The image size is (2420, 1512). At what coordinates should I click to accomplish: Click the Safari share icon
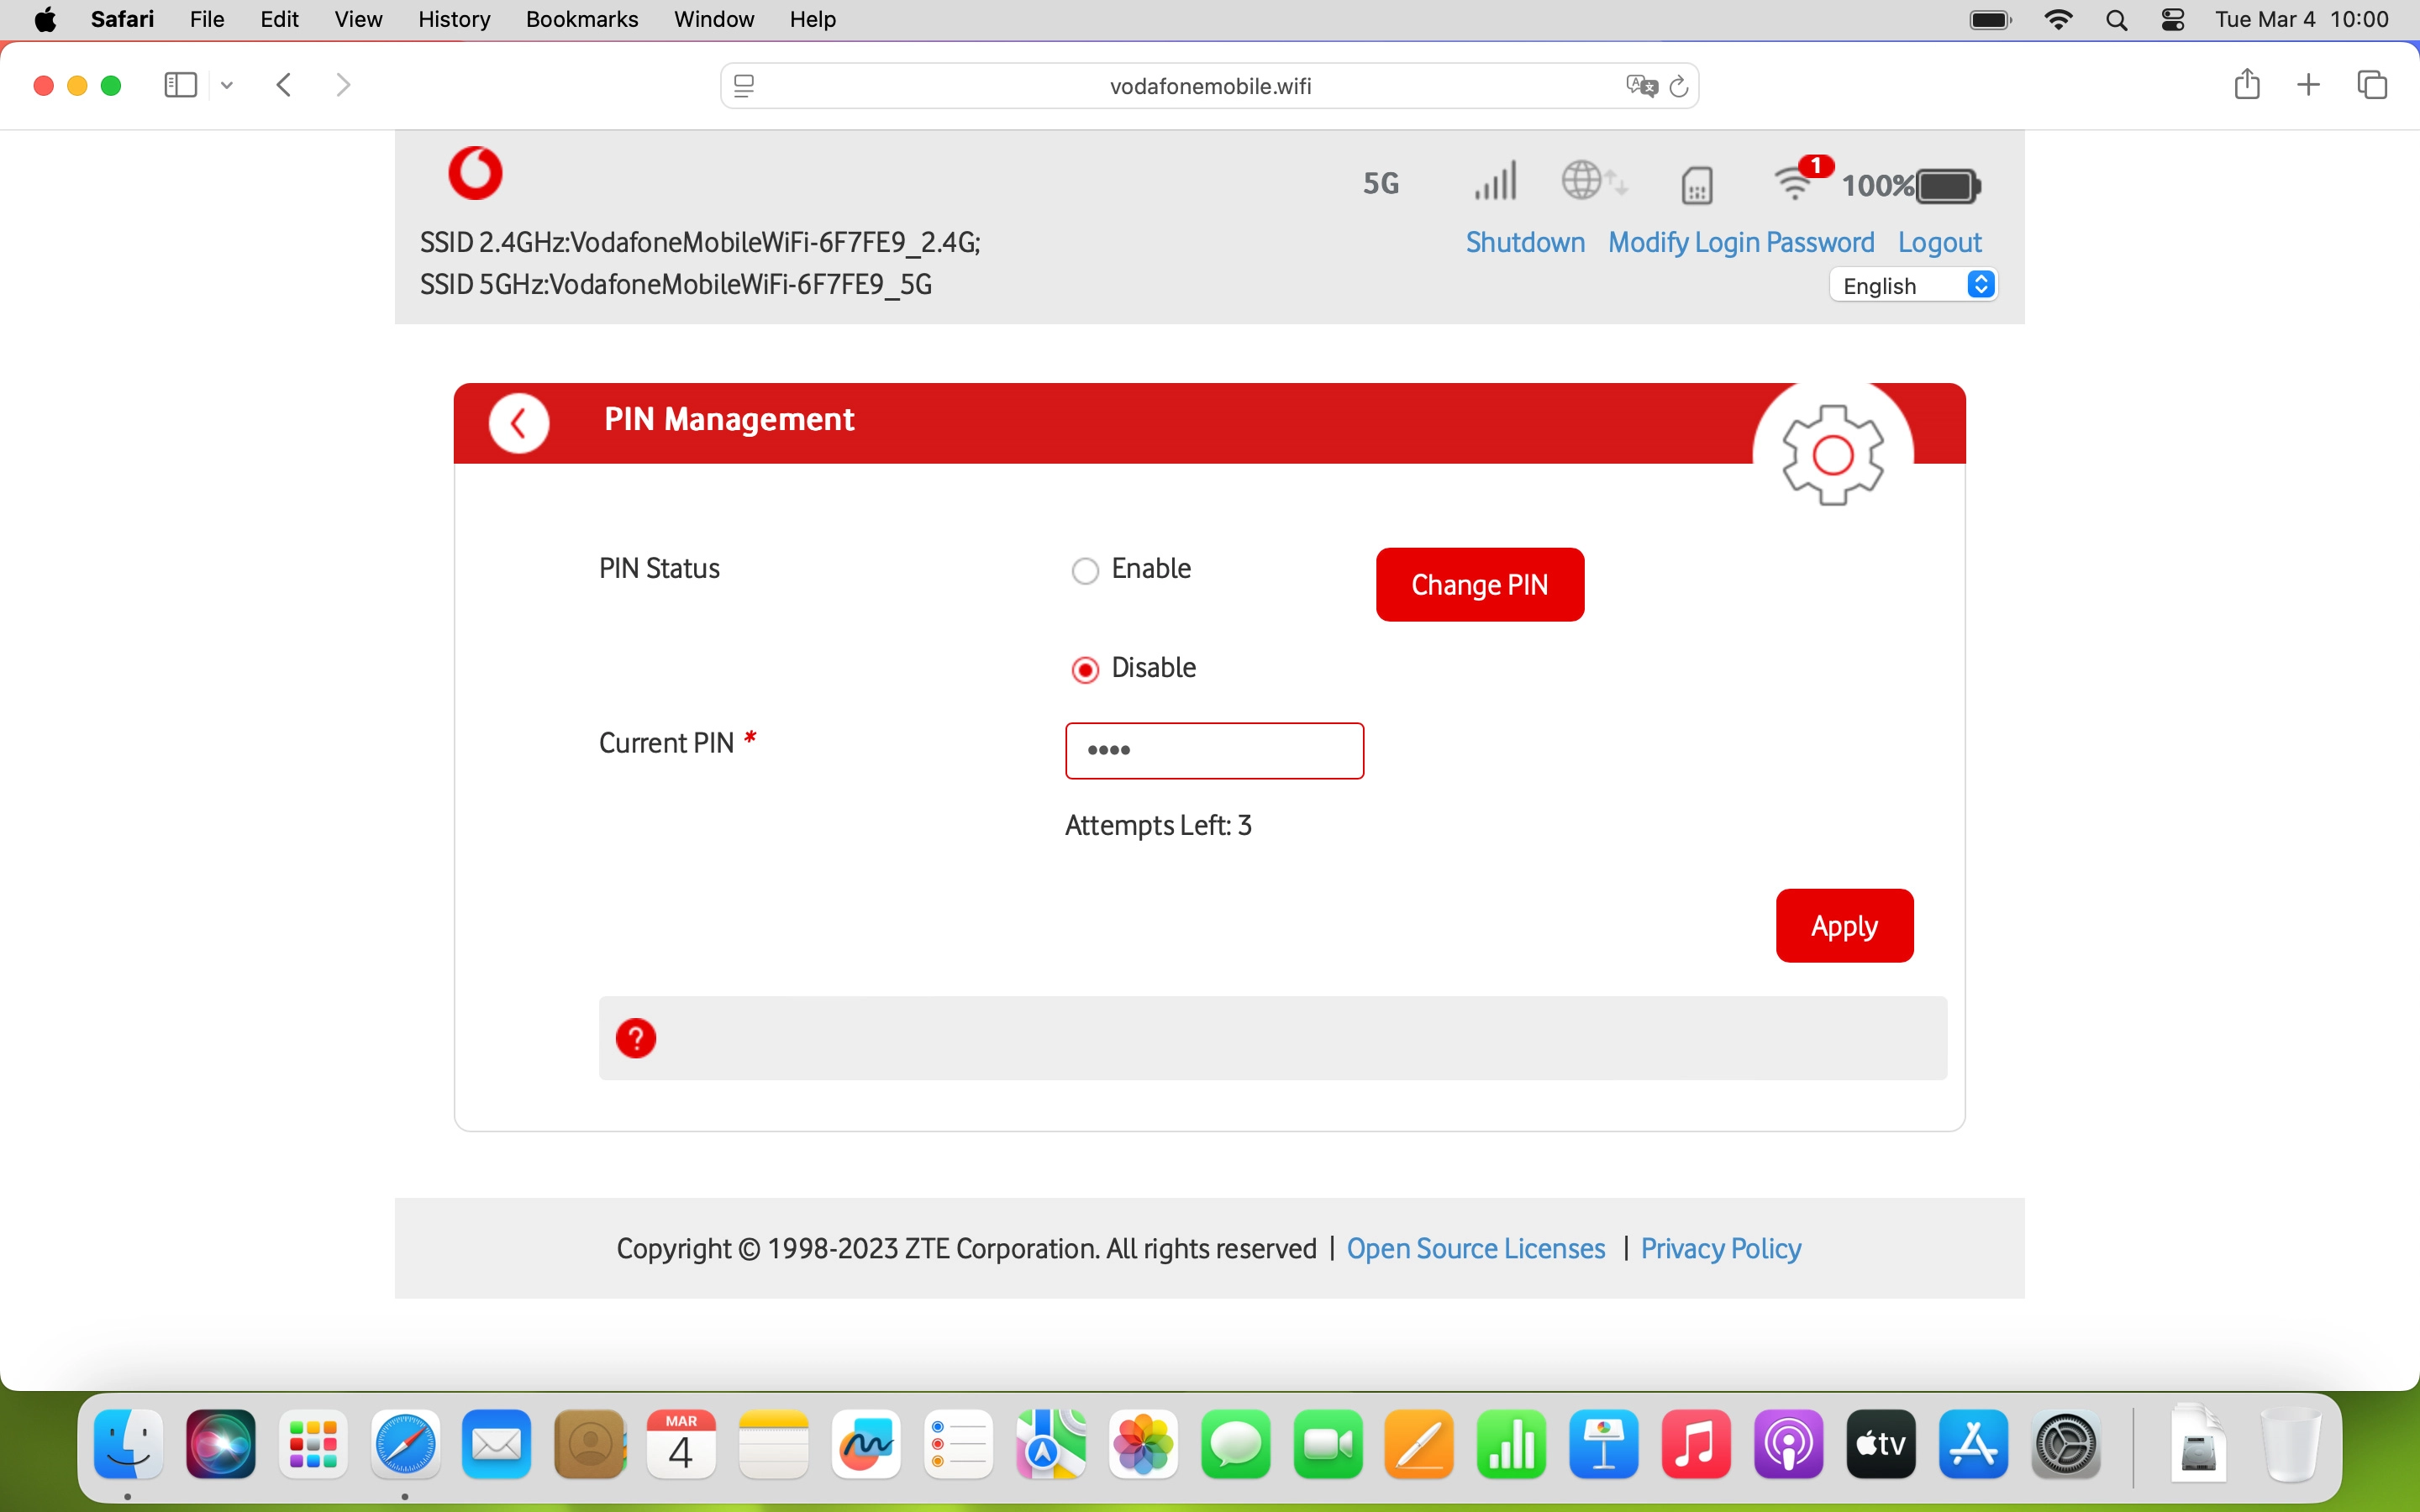[2246, 85]
